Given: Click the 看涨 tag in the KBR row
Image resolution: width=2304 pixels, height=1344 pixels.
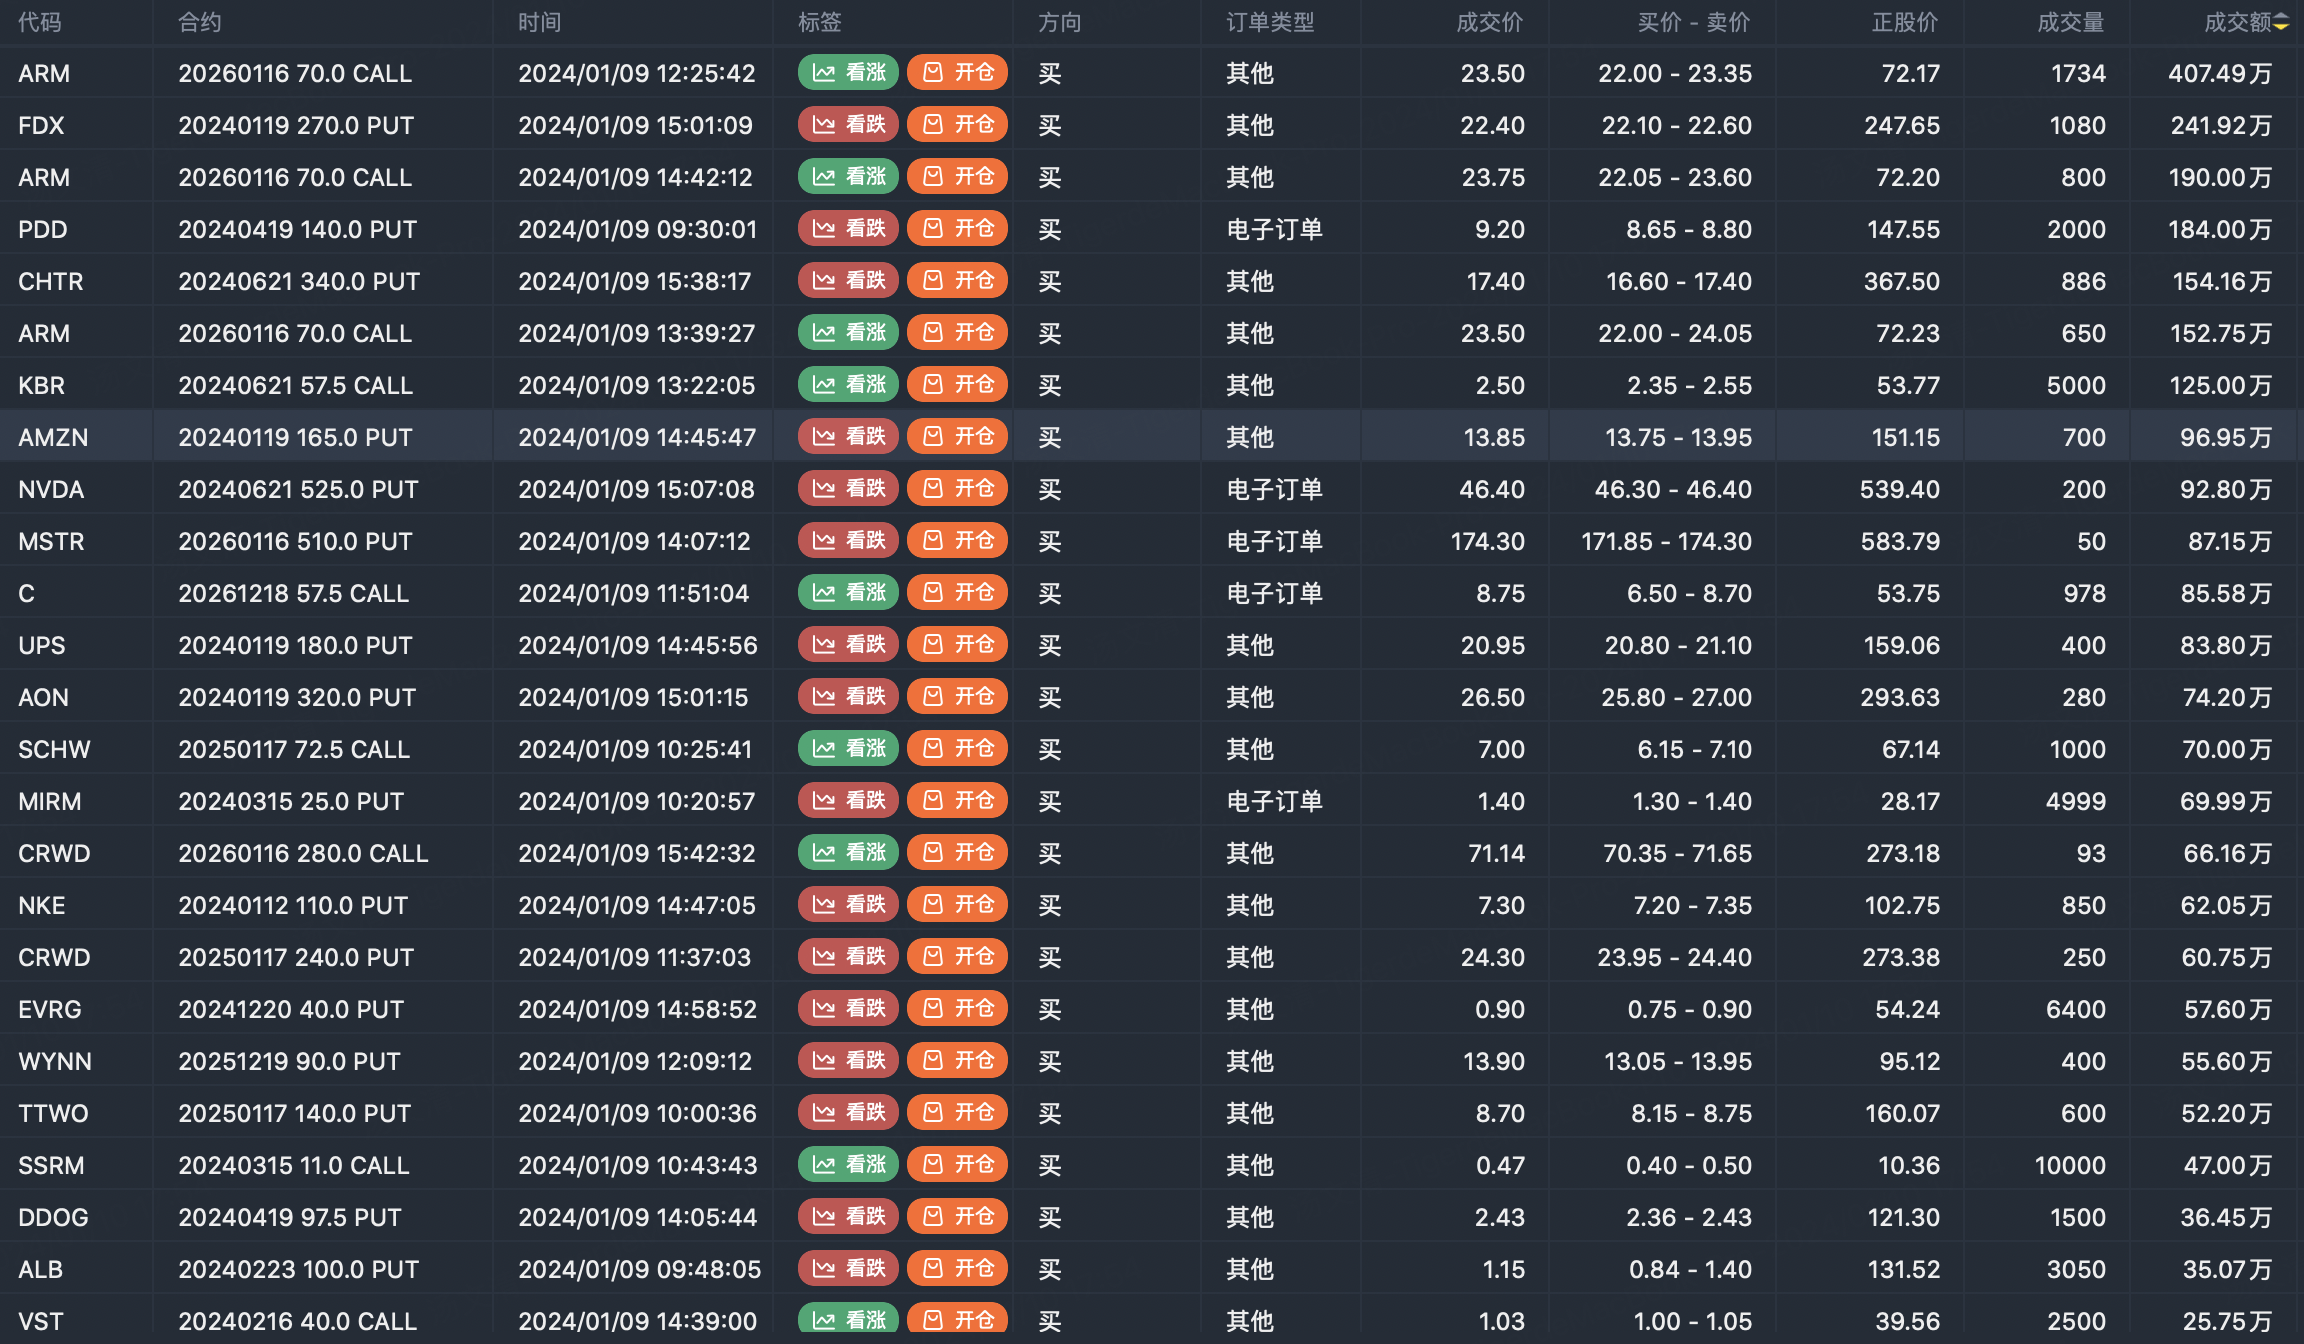Looking at the screenshot, I should [848, 385].
